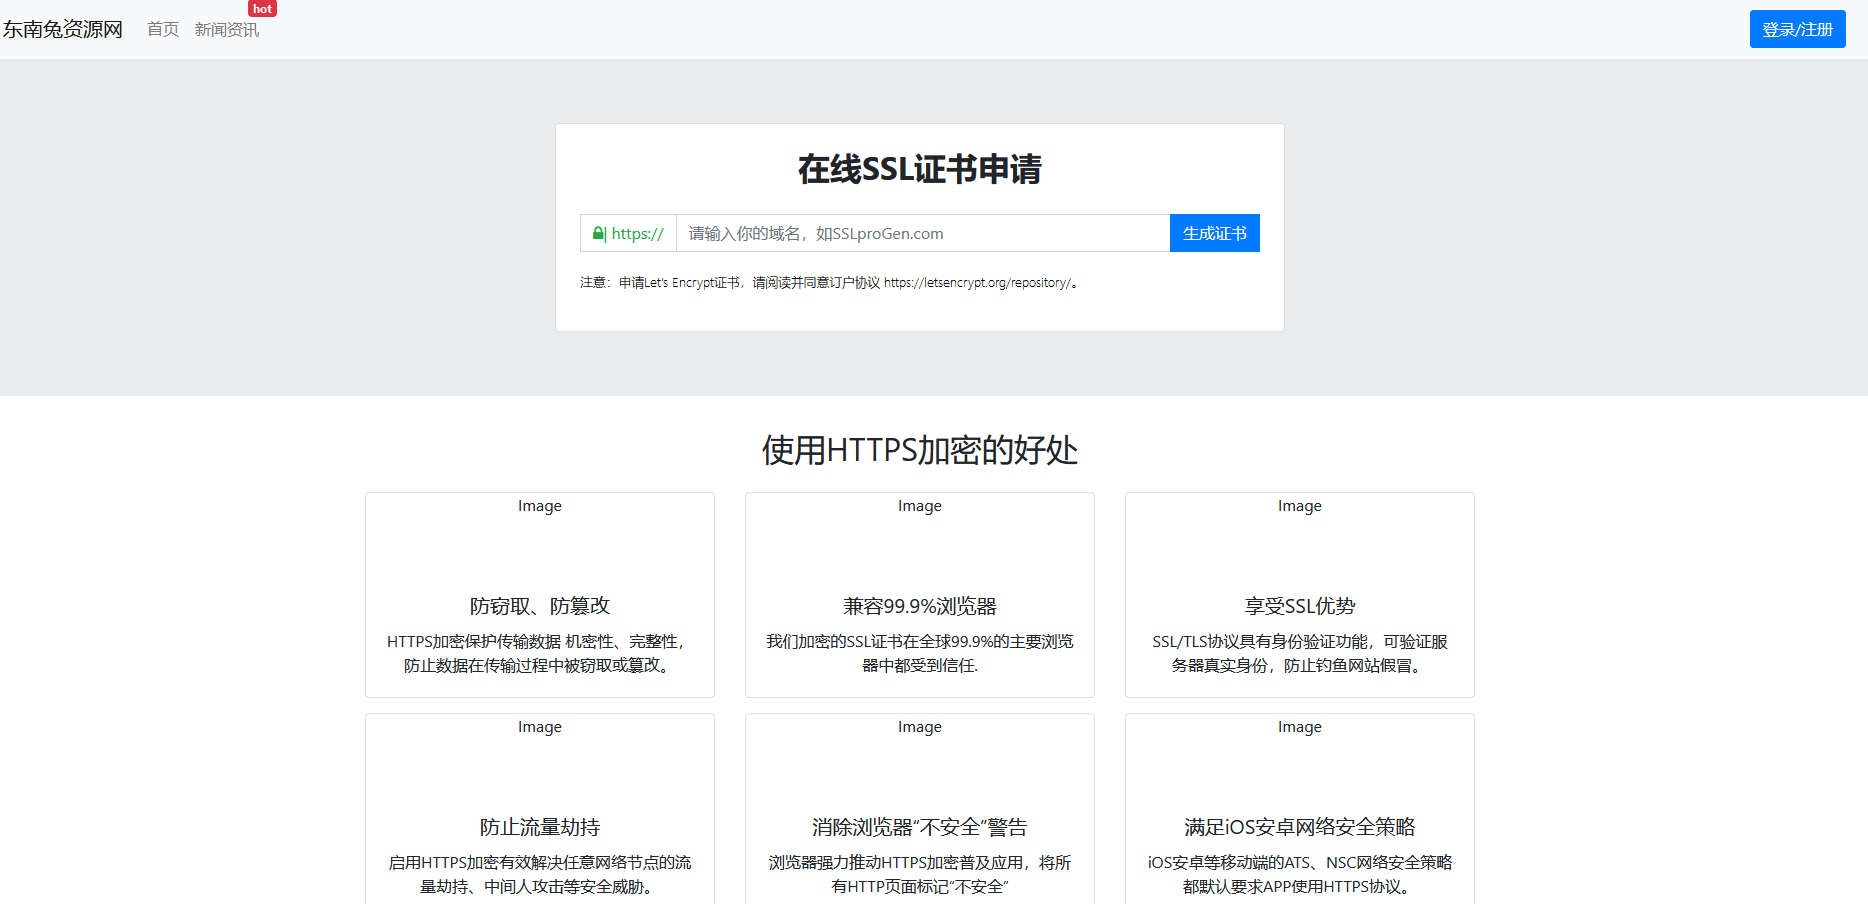Click the Image placeholder of 享受SSL优势 card
Image resolution: width=1868 pixels, height=904 pixels.
click(1300, 506)
